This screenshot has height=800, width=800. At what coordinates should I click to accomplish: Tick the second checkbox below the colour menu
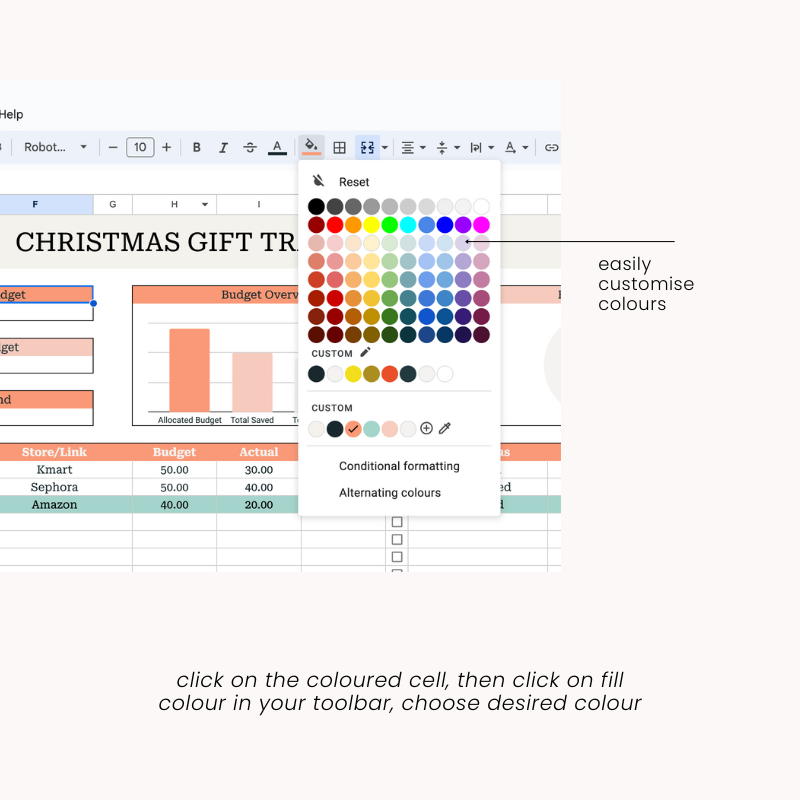[x=397, y=539]
